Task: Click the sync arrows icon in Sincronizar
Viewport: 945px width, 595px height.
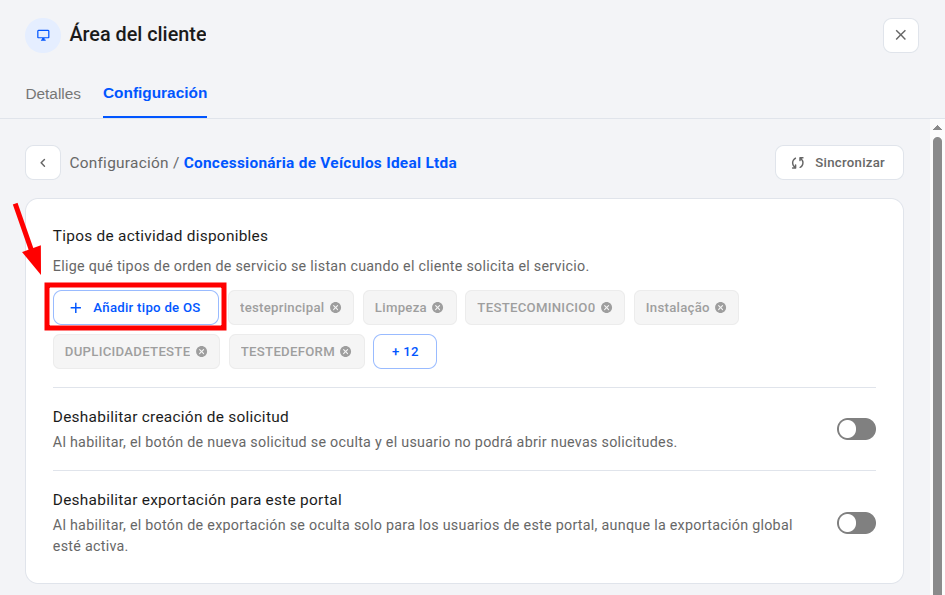Action: (798, 163)
